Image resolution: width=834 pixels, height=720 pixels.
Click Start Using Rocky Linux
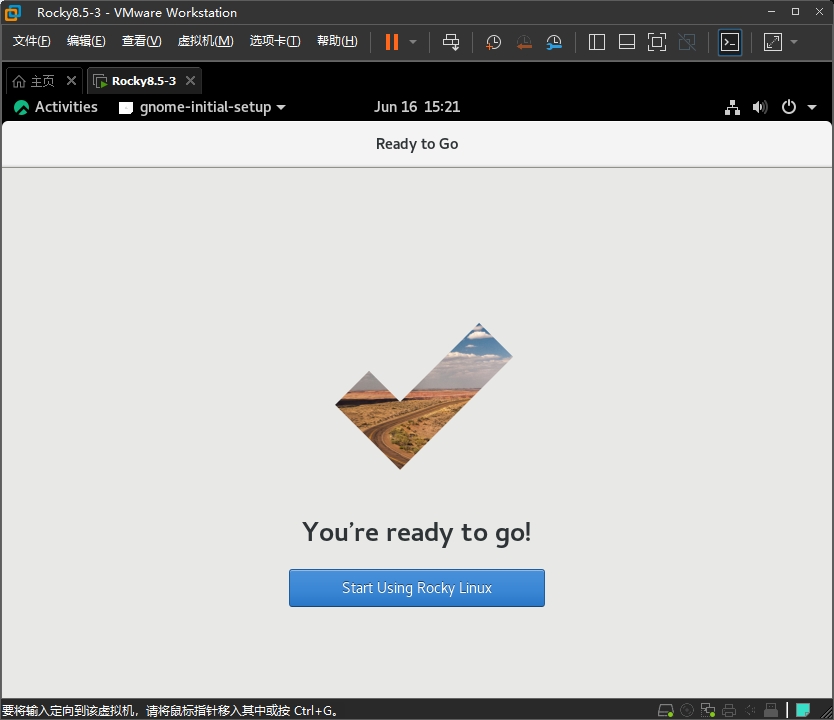pos(416,588)
